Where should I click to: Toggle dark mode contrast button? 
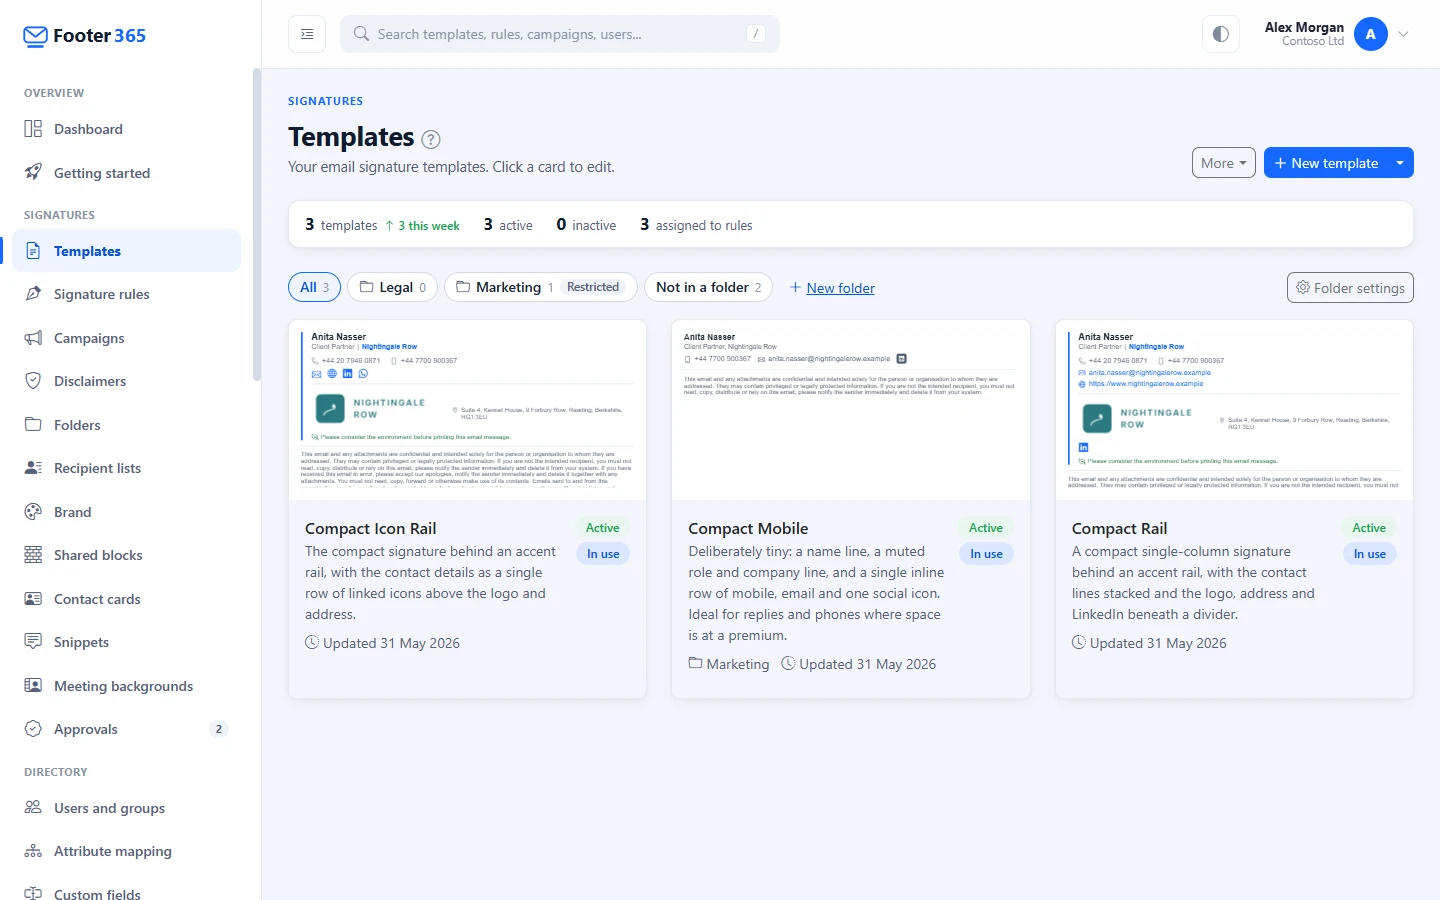click(1220, 34)
